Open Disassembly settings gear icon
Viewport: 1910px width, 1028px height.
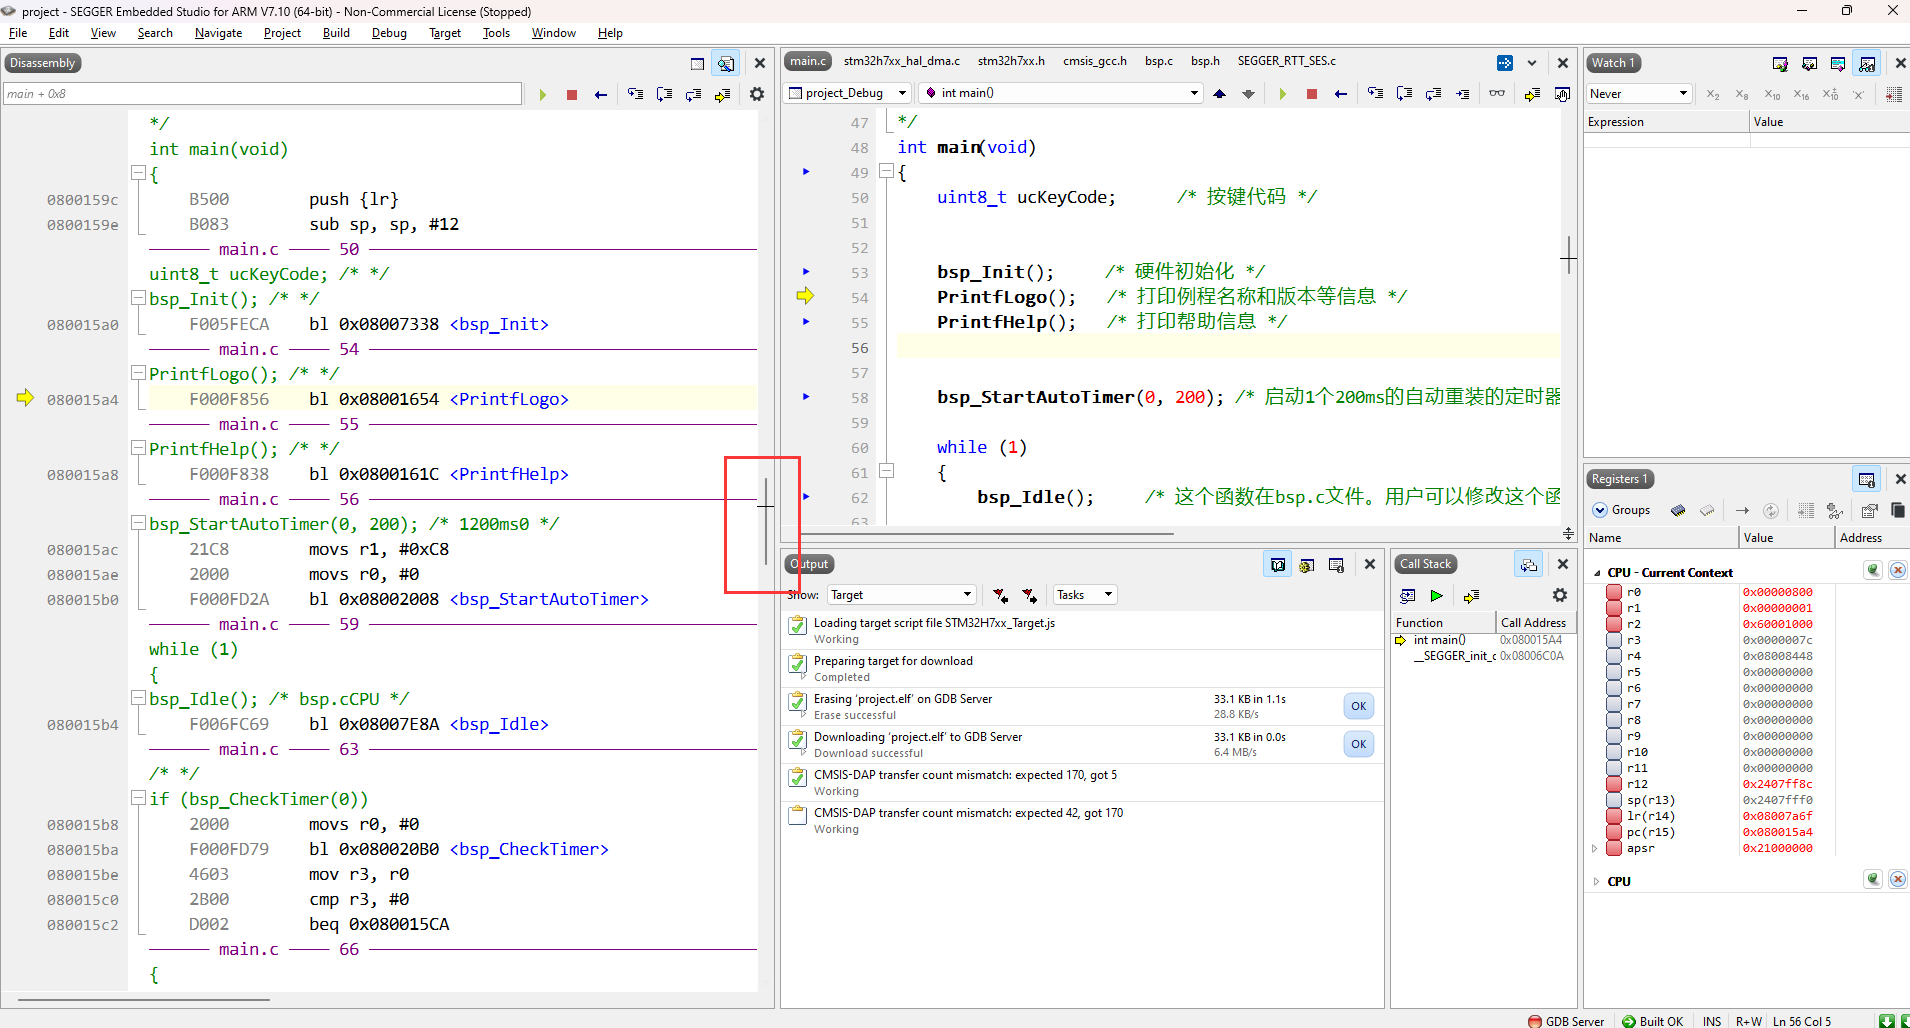point(757,94)
